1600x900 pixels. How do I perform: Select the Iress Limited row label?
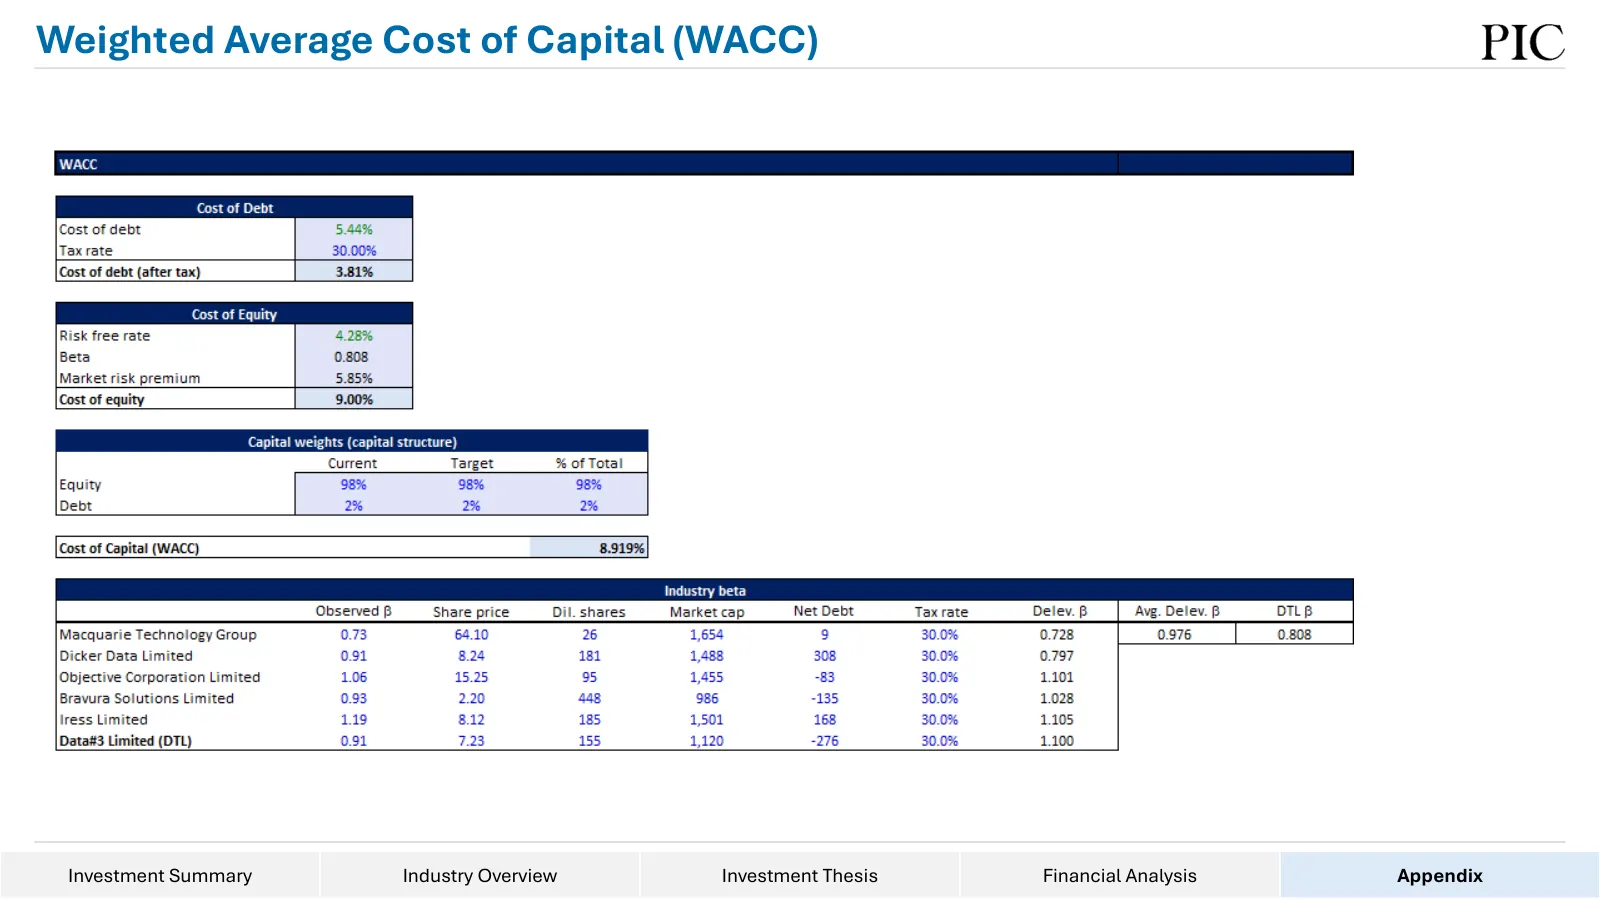[103, 720]
